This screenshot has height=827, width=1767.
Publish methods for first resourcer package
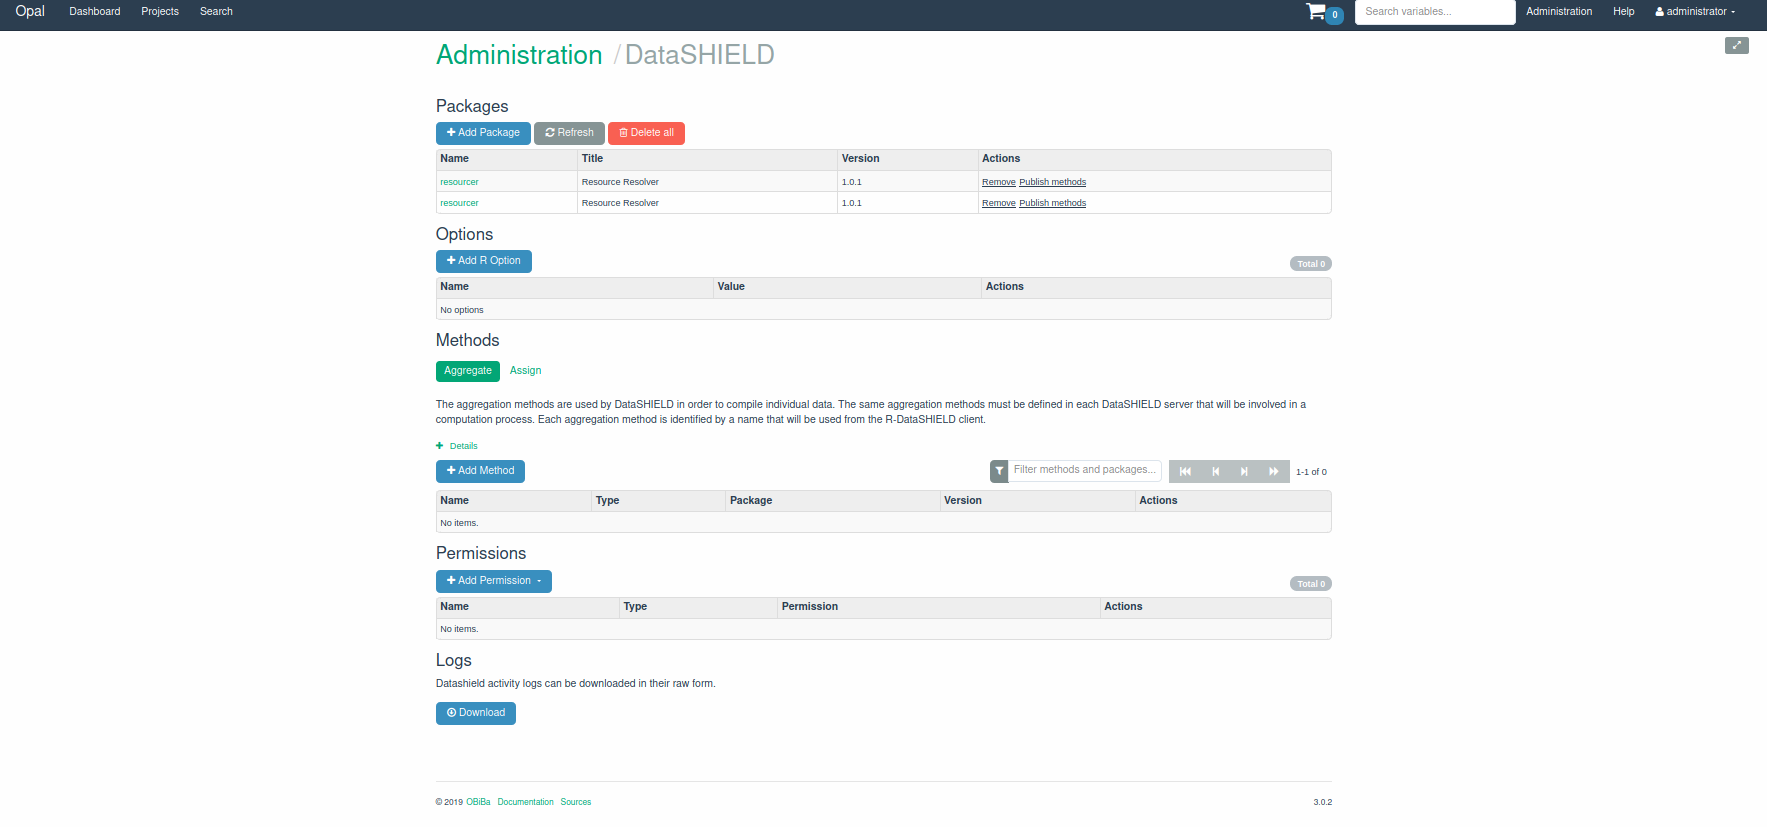(1052, 182)
